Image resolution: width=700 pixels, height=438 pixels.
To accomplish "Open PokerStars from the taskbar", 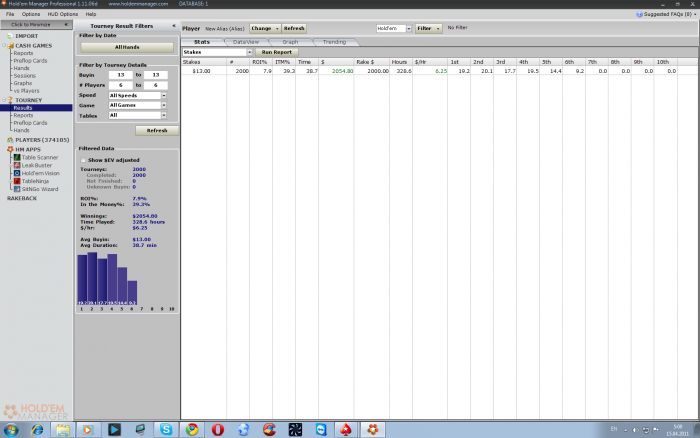I will (346, 430).
